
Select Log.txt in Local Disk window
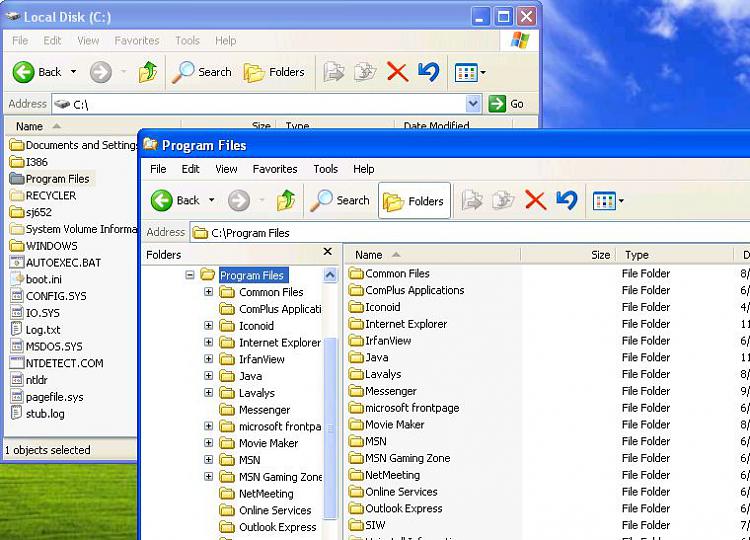pyautogui.click(x=35, y=330)
